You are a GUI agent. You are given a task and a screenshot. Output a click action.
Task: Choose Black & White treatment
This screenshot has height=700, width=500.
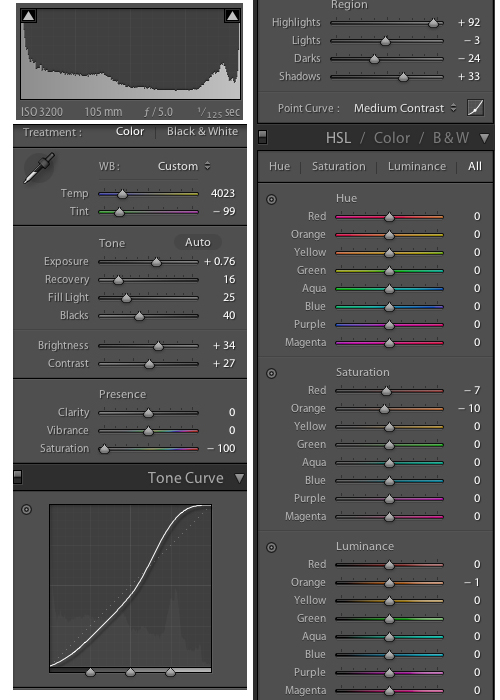(x=203, y=131)
